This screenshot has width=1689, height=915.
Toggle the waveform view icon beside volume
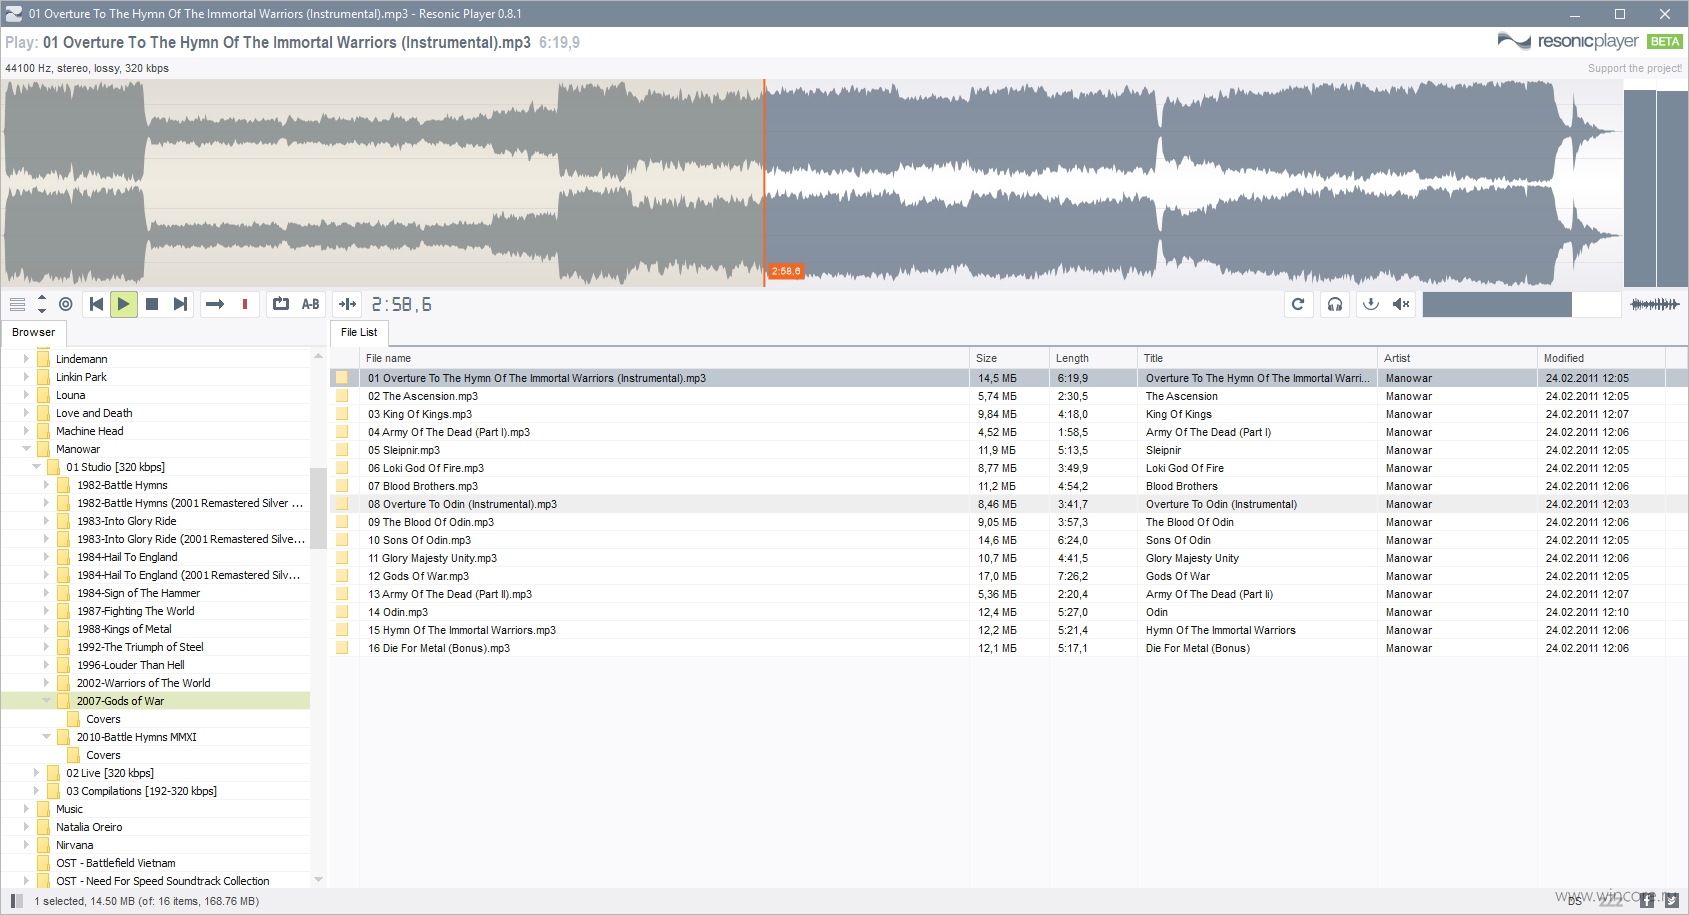pyautogui.click(x=1655, y=304)
